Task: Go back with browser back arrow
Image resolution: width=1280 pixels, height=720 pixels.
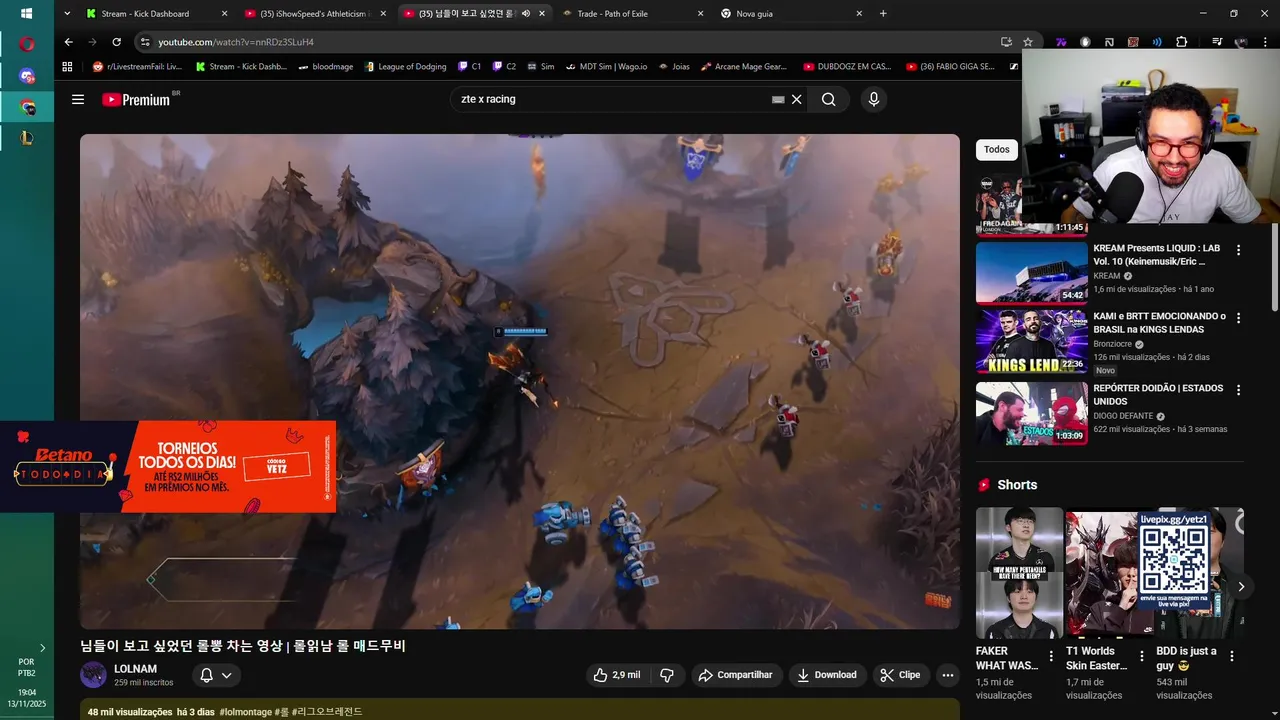Action: (68, 42)
